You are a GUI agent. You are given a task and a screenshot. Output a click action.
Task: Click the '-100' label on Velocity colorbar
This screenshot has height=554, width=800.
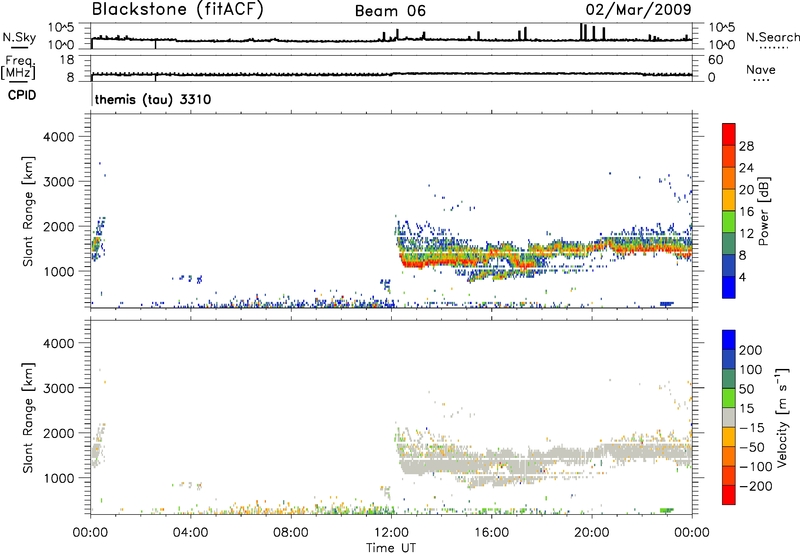tap(756, 467)
